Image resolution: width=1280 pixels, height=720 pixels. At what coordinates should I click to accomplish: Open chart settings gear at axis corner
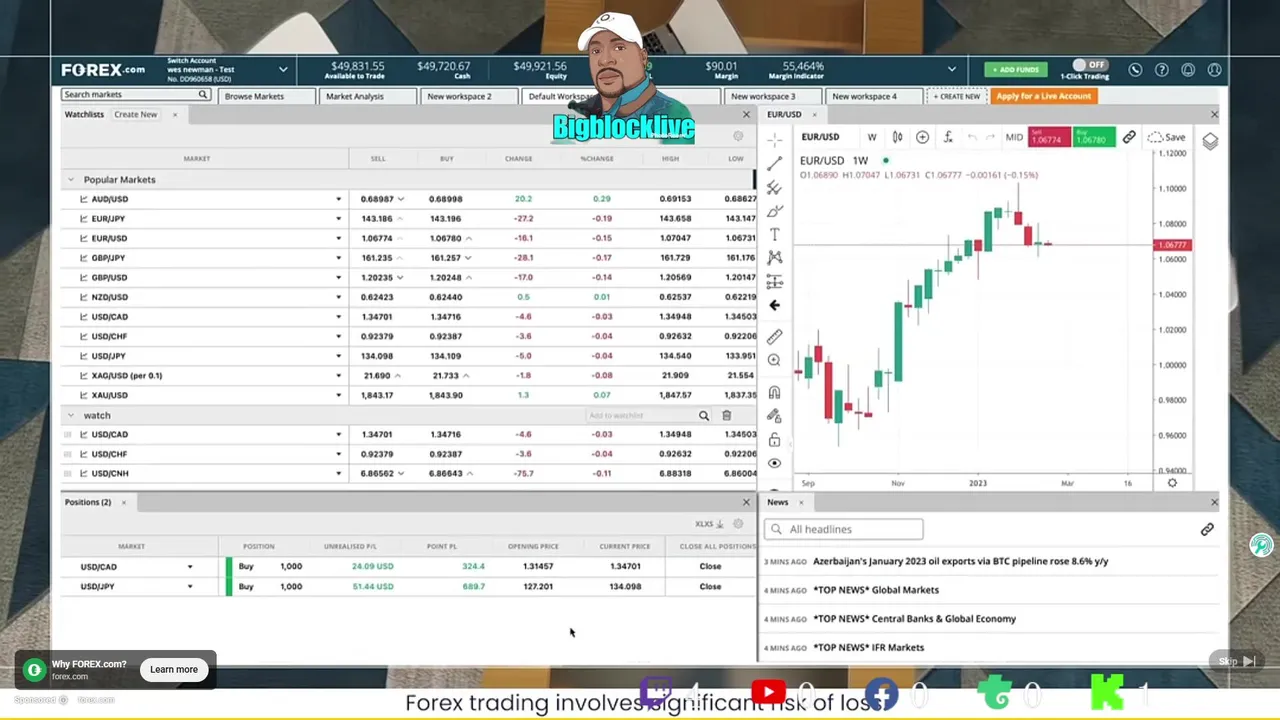(x=1172, y=483)
